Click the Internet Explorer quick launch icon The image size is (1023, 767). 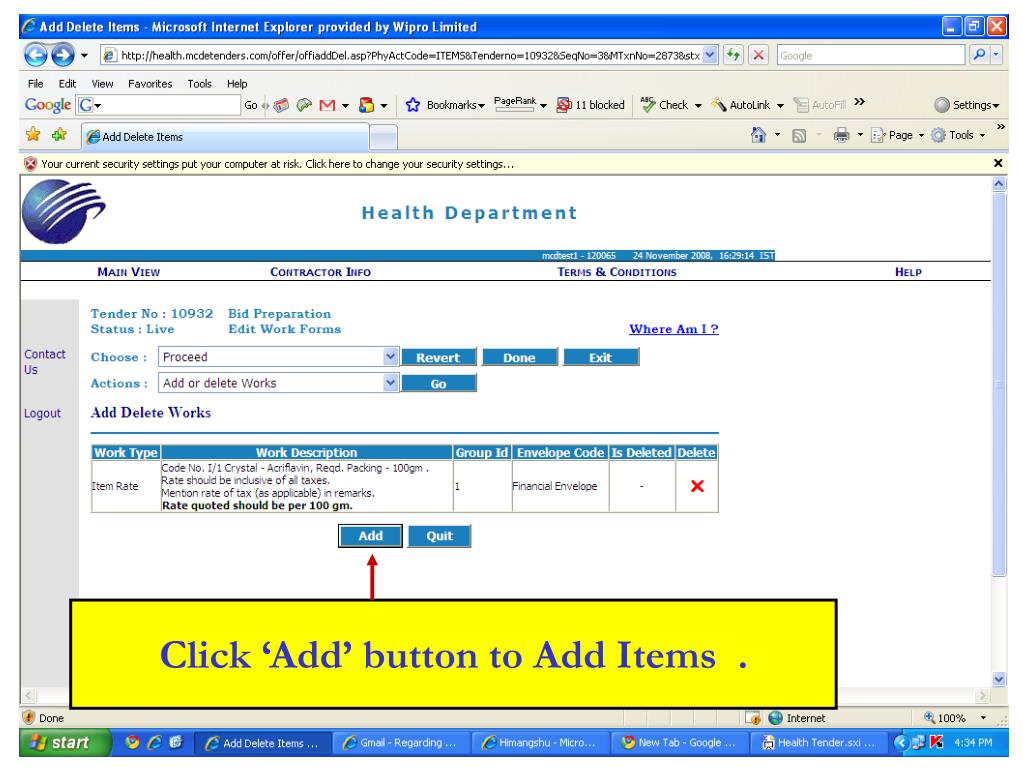(155, 742)
